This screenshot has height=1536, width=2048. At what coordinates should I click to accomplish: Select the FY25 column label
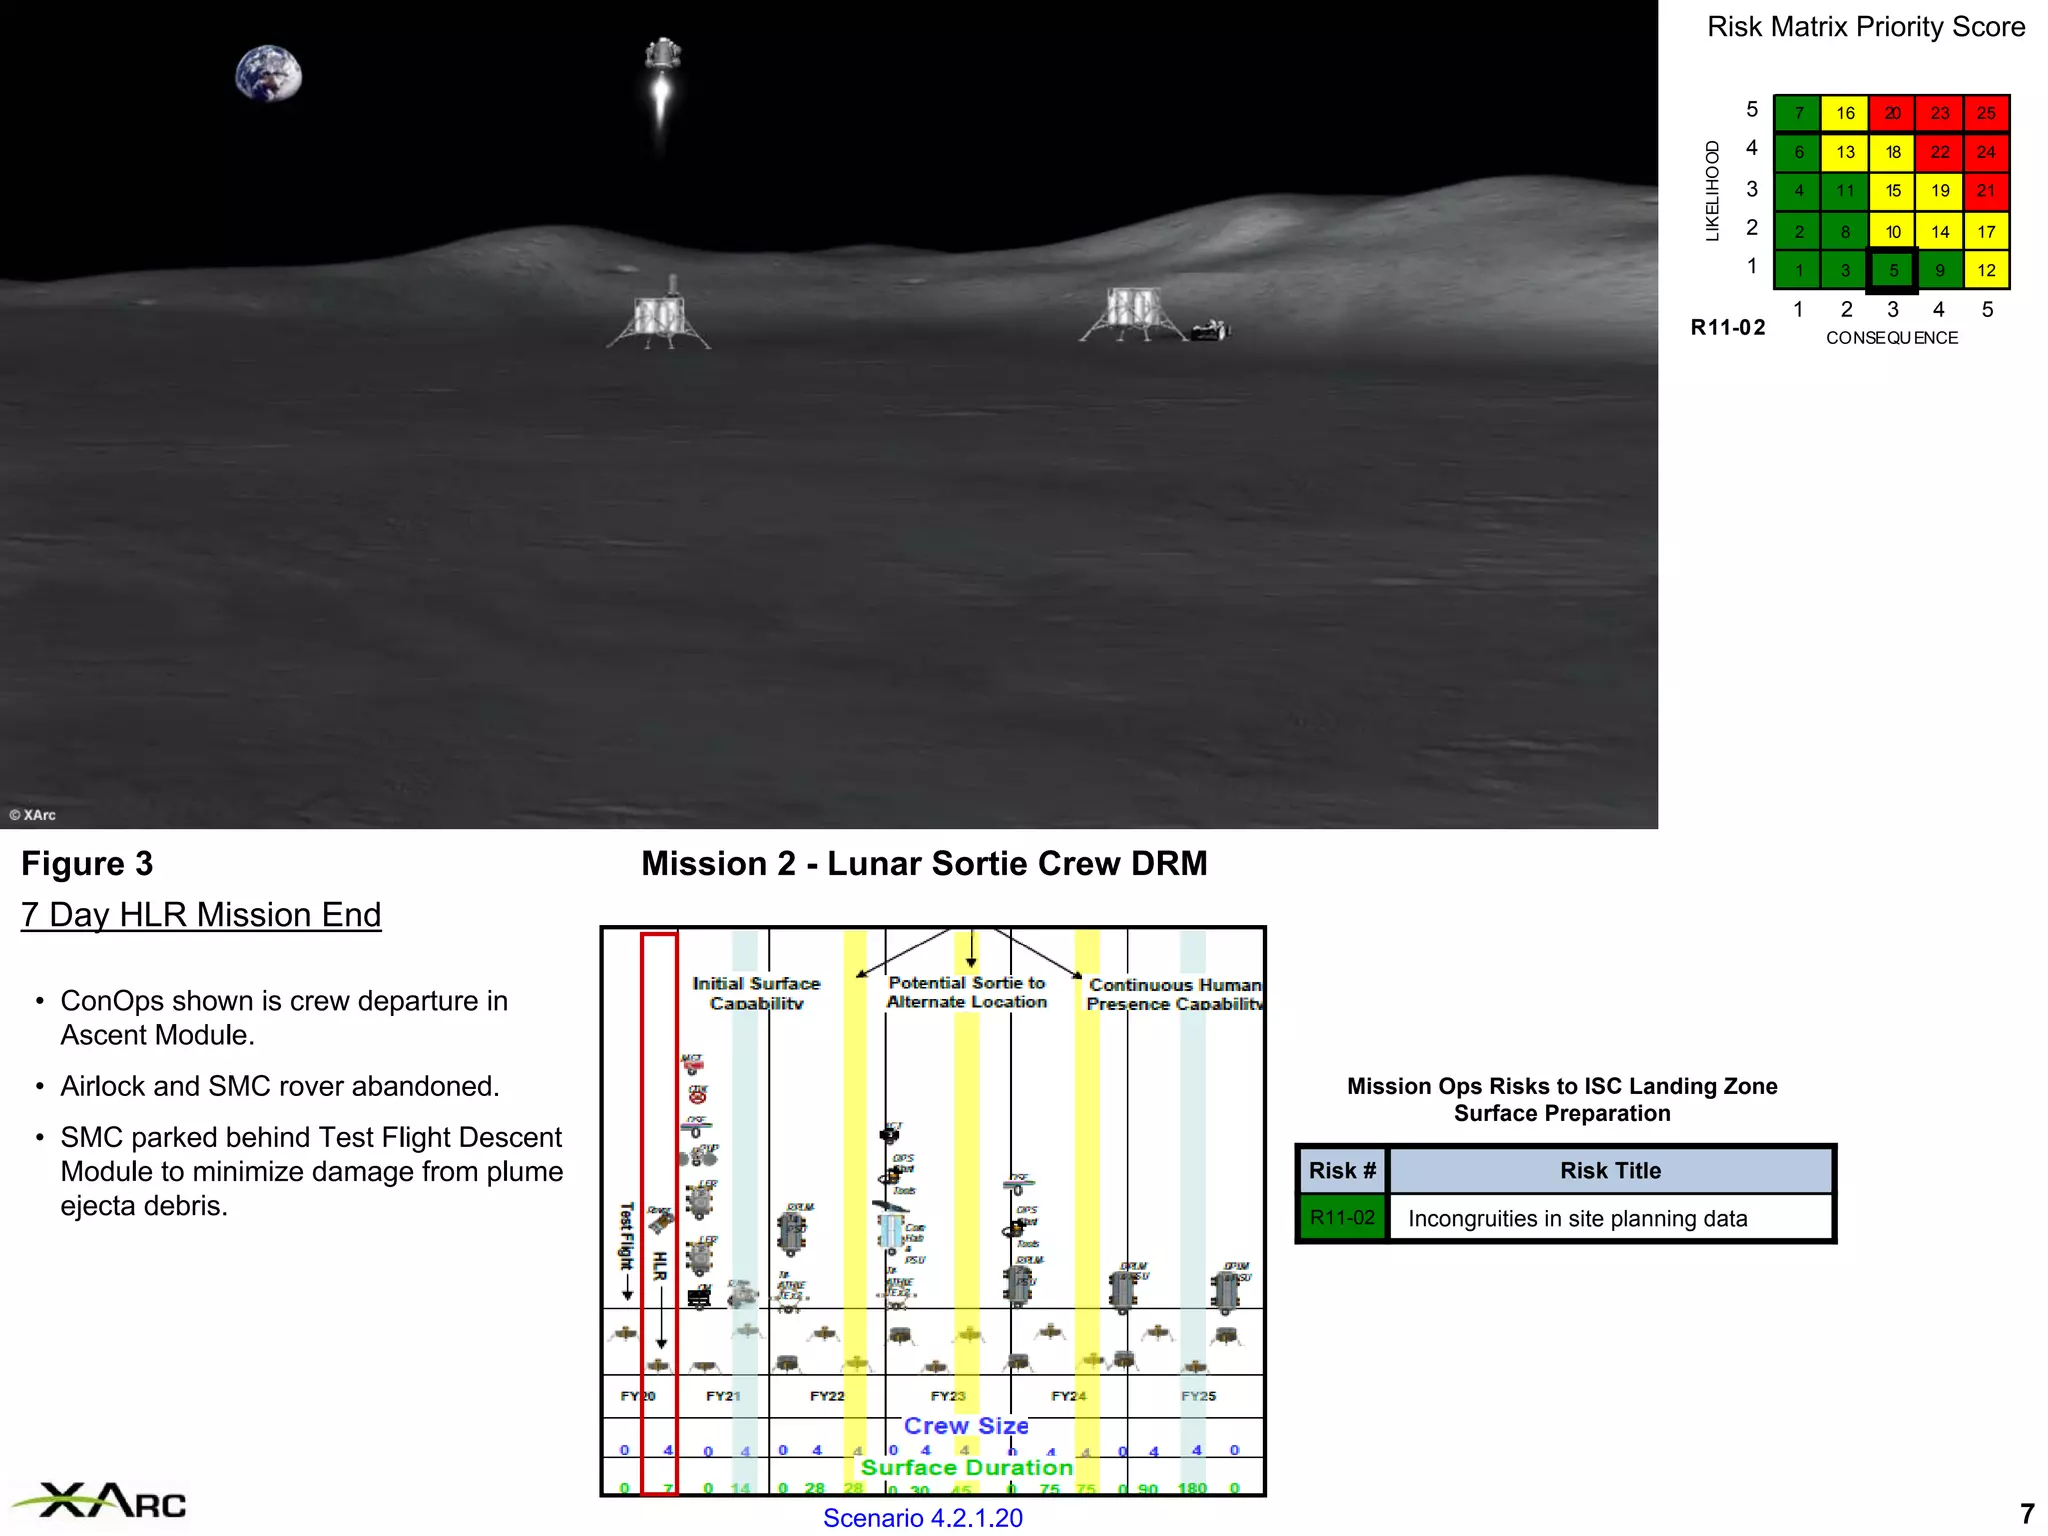[1198, 1396]
